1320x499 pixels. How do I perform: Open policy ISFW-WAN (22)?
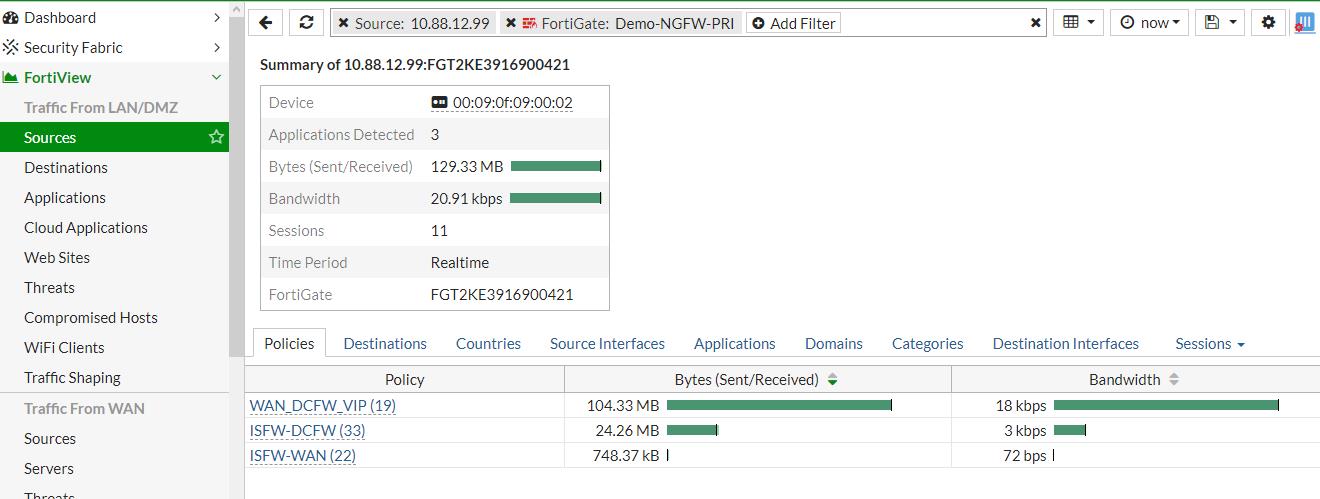(x=303, y=455)
